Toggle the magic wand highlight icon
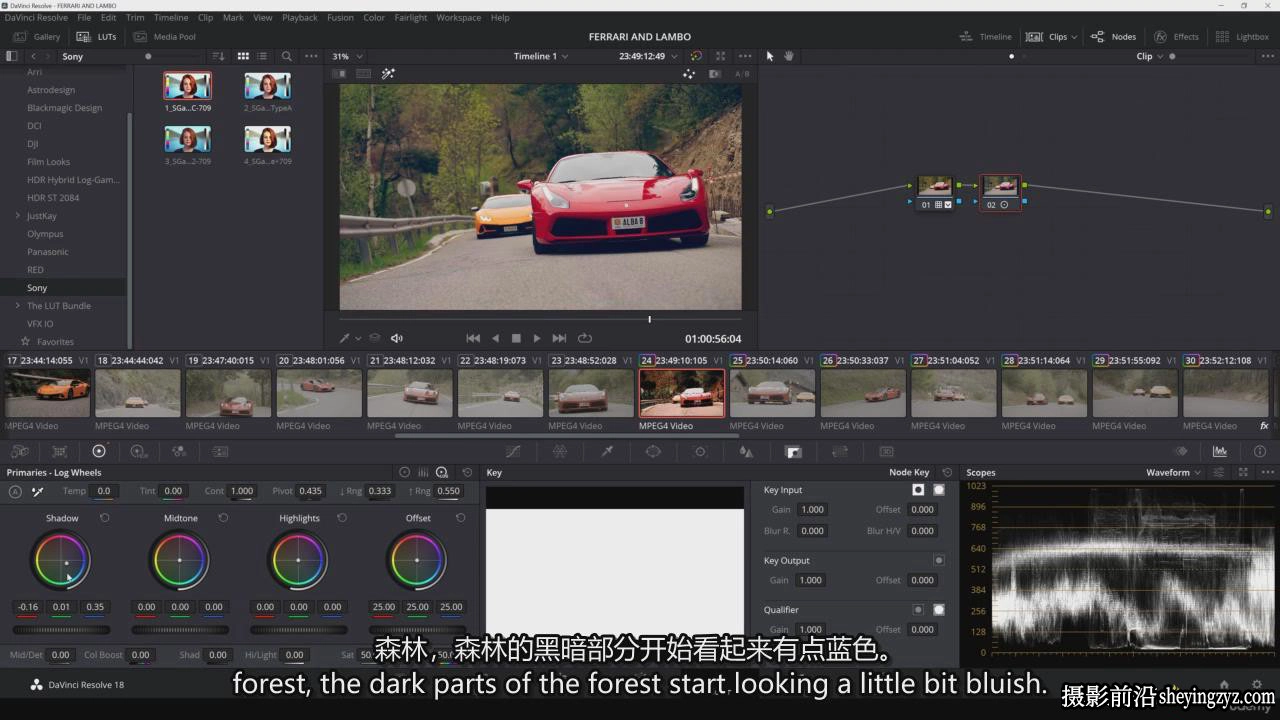The height and width of the screenshot is (720, 1280). pos(388,74)
